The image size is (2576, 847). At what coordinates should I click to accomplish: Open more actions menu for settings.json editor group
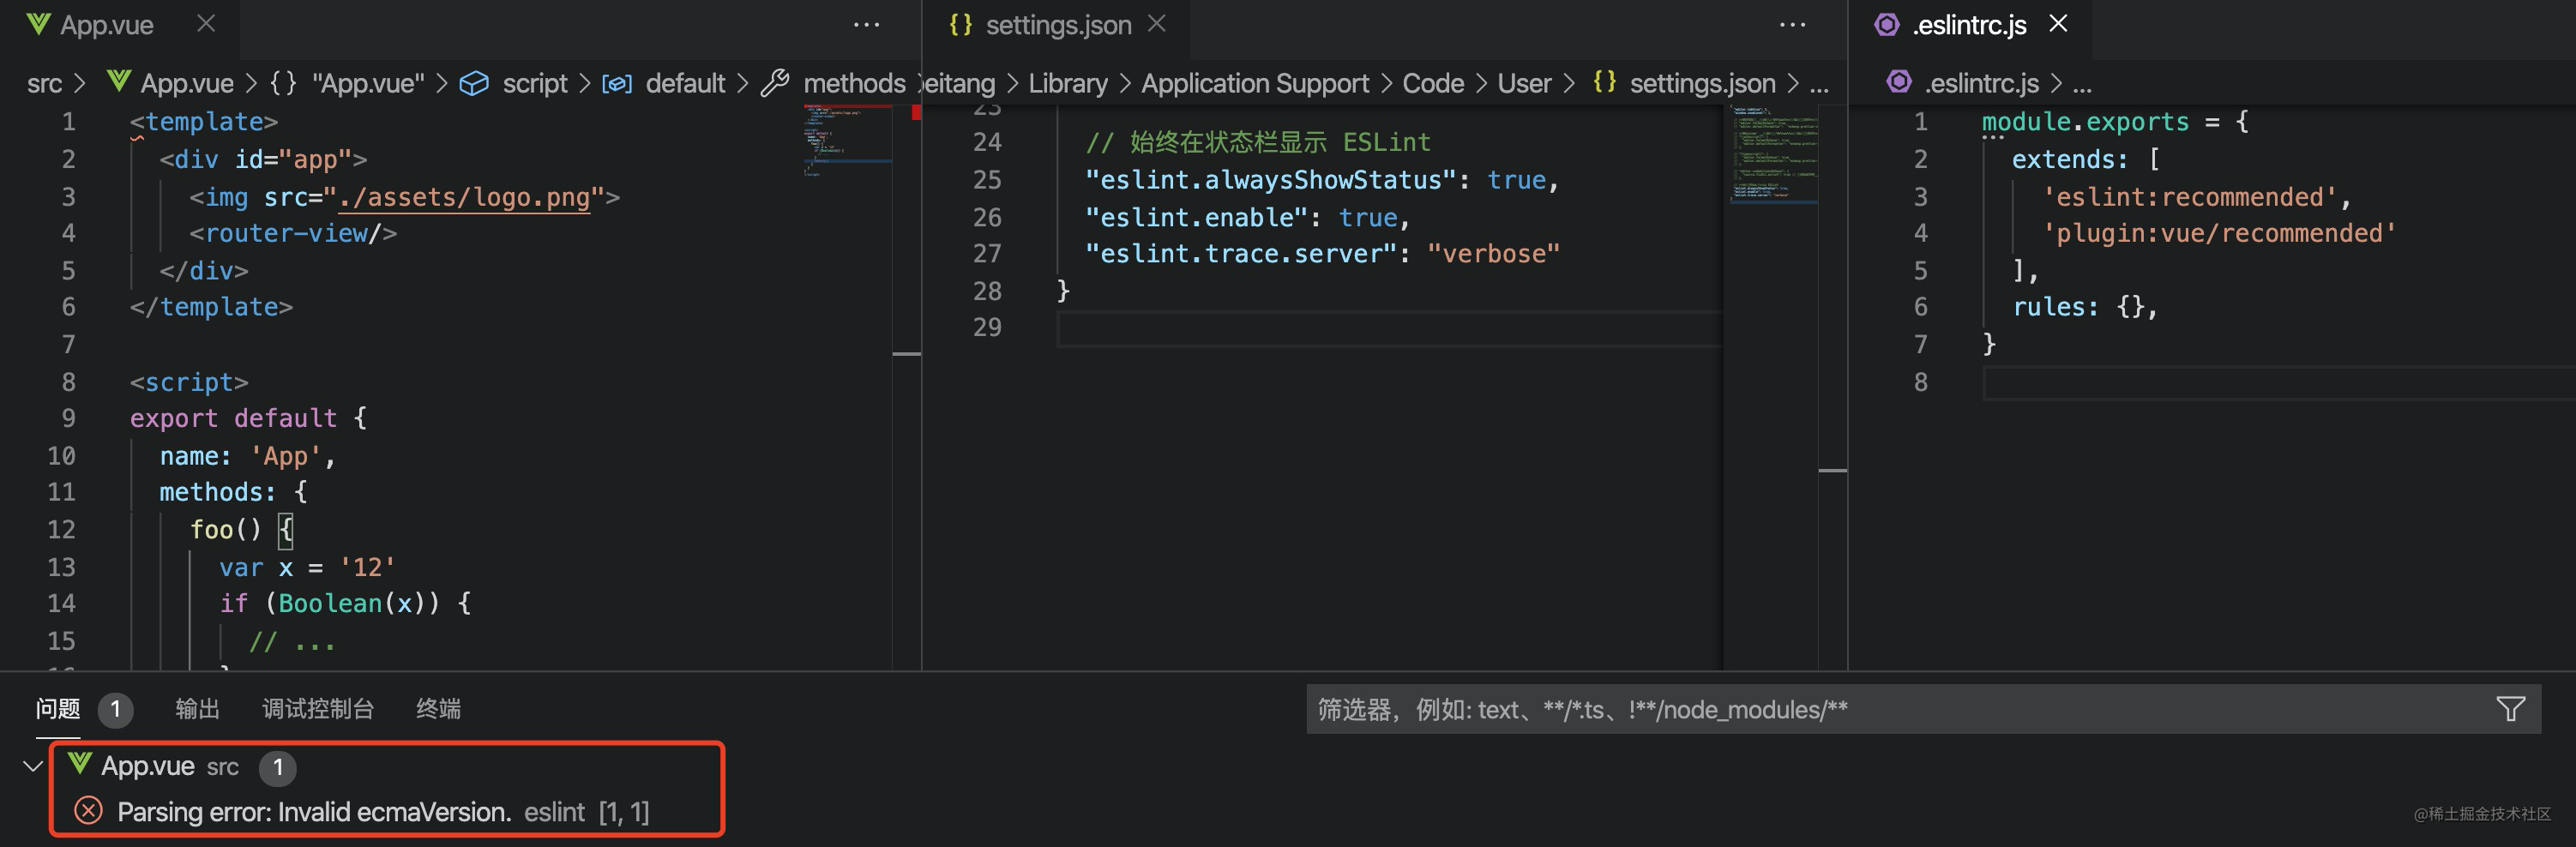coord(1792,25)
